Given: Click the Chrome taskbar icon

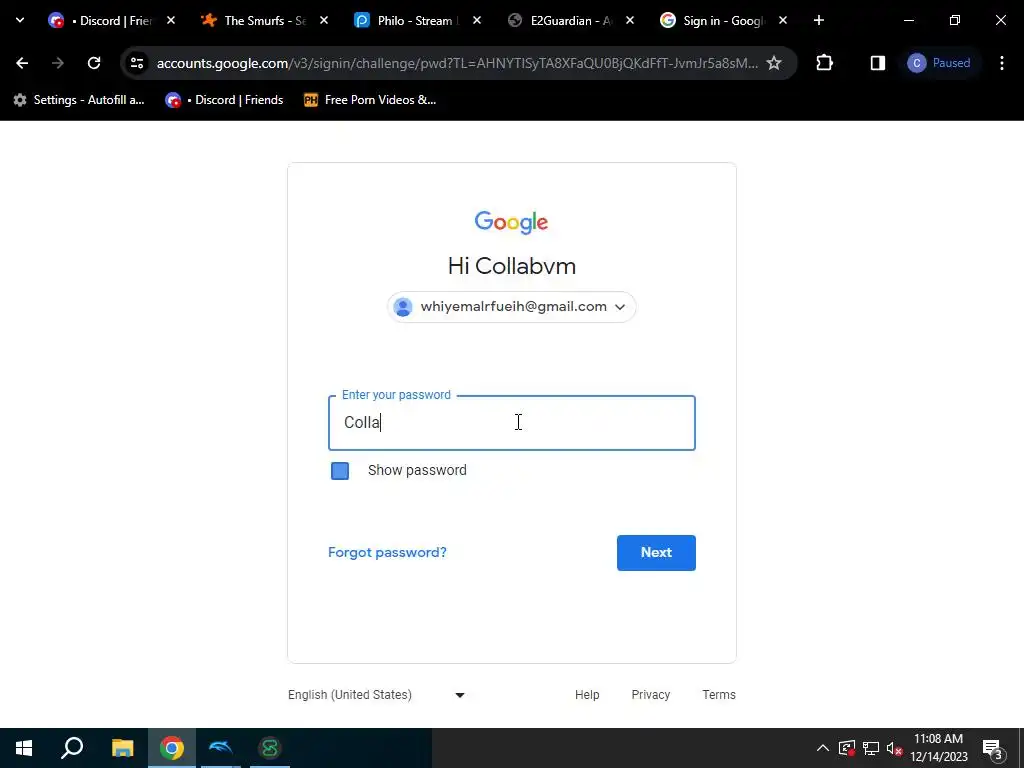Looking at the screenshot, I should click(172, 748).
